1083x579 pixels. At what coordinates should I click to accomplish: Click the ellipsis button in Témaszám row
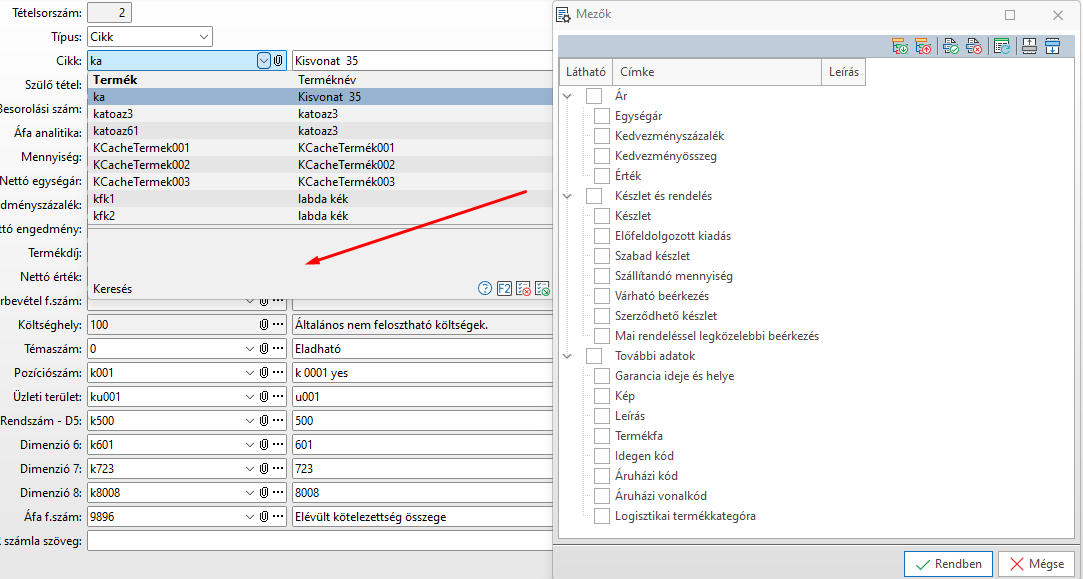278,349
